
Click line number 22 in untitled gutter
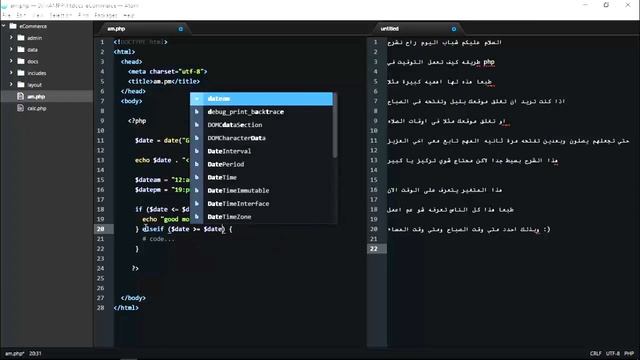[374, 249]
